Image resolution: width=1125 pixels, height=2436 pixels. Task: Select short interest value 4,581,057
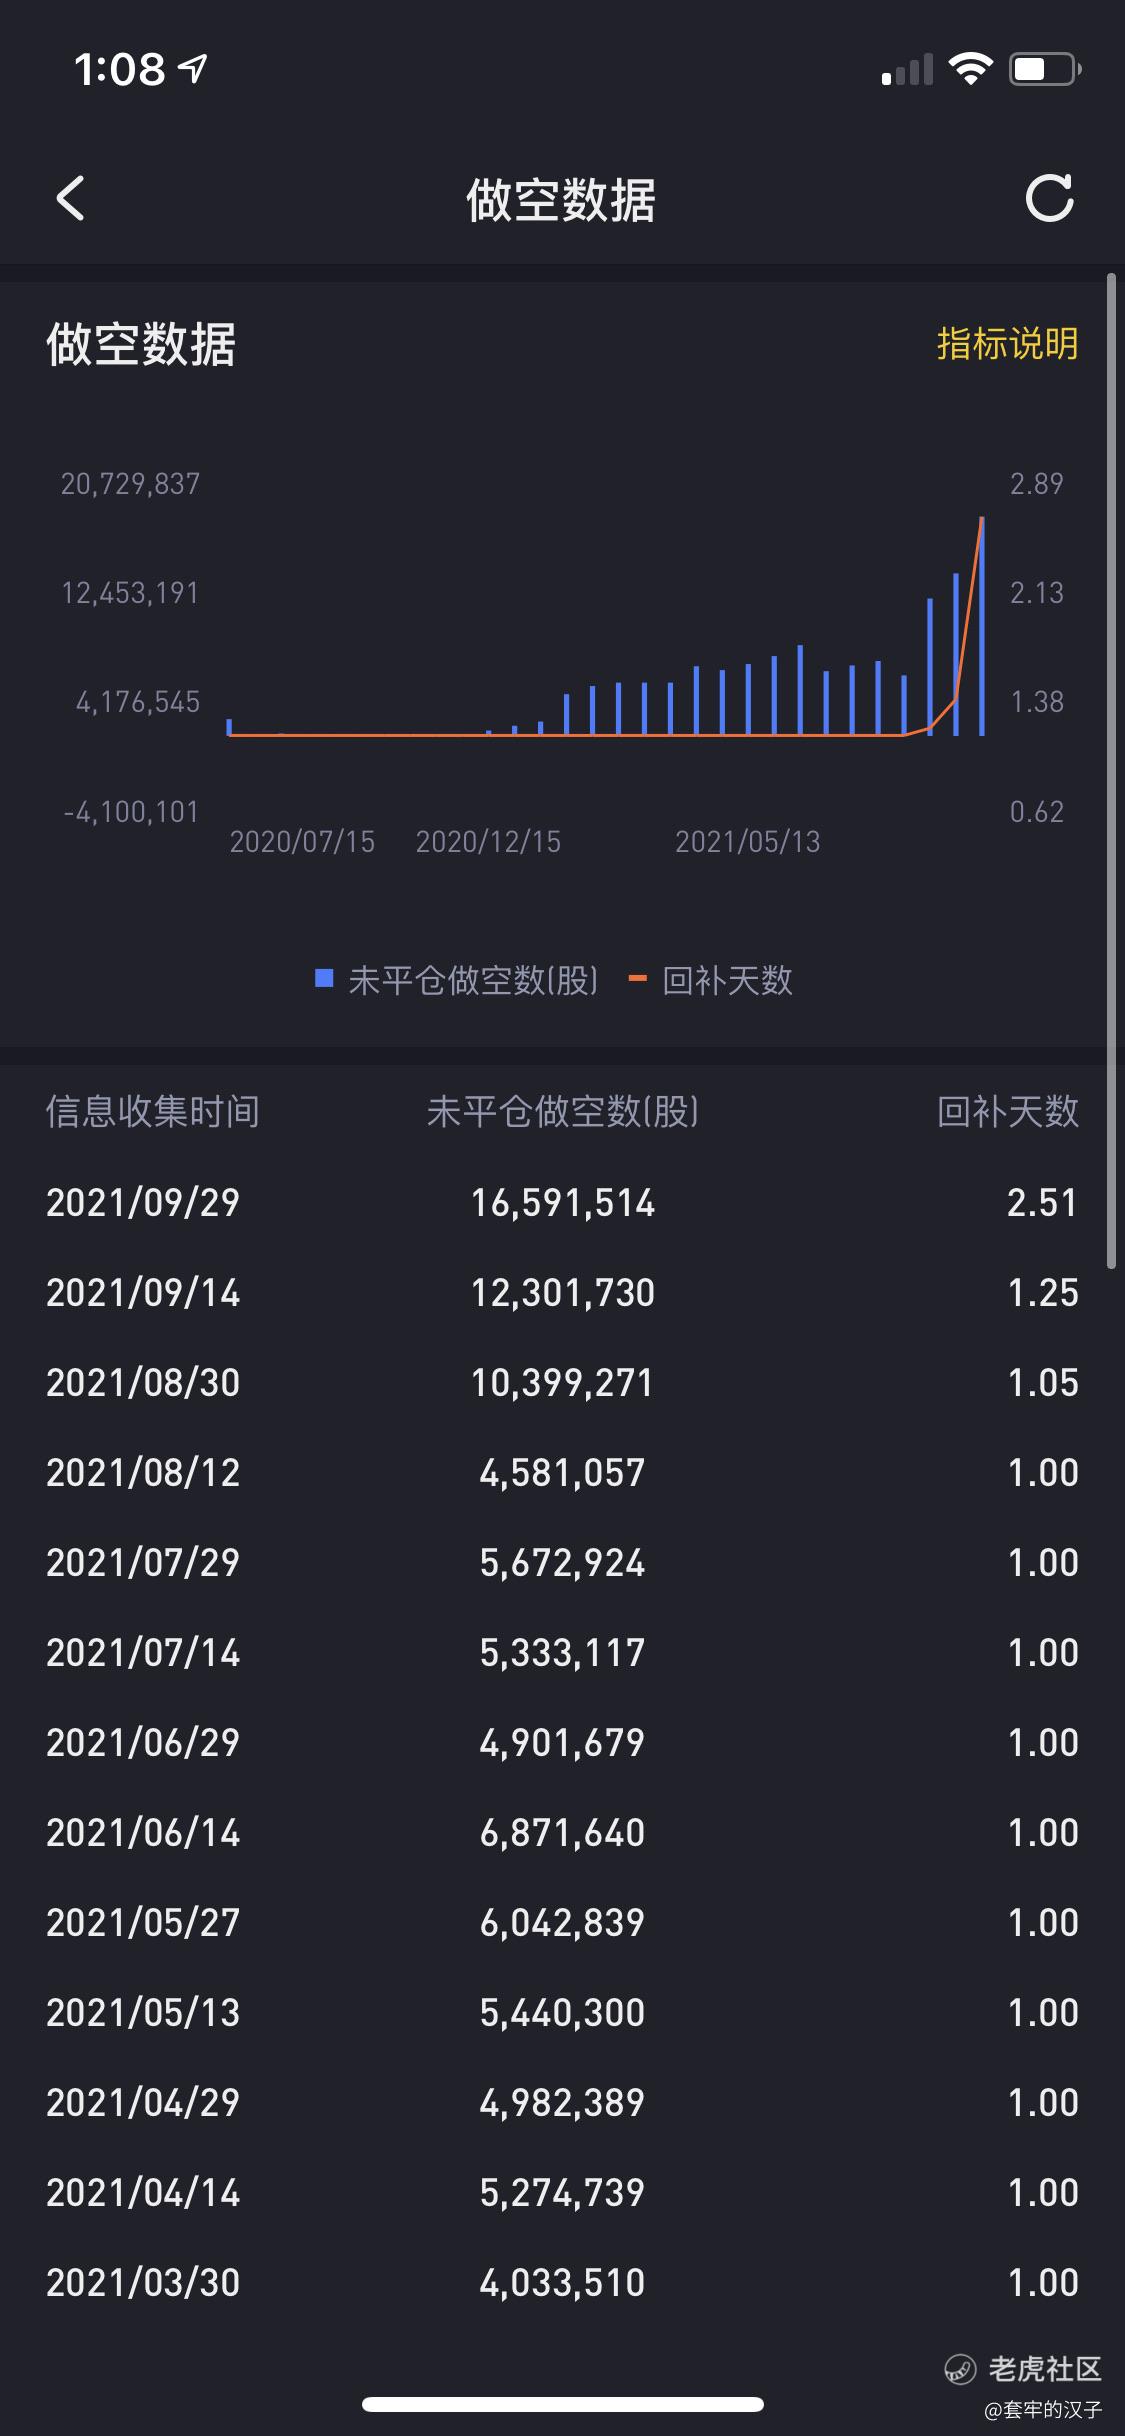(x=563, y=1472)
